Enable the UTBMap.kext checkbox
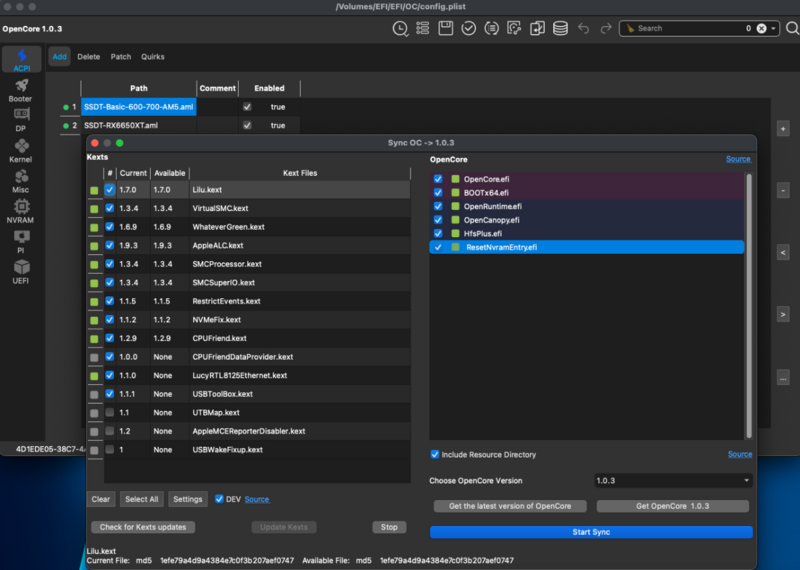 pyautogui.click(x=110, y=412)
